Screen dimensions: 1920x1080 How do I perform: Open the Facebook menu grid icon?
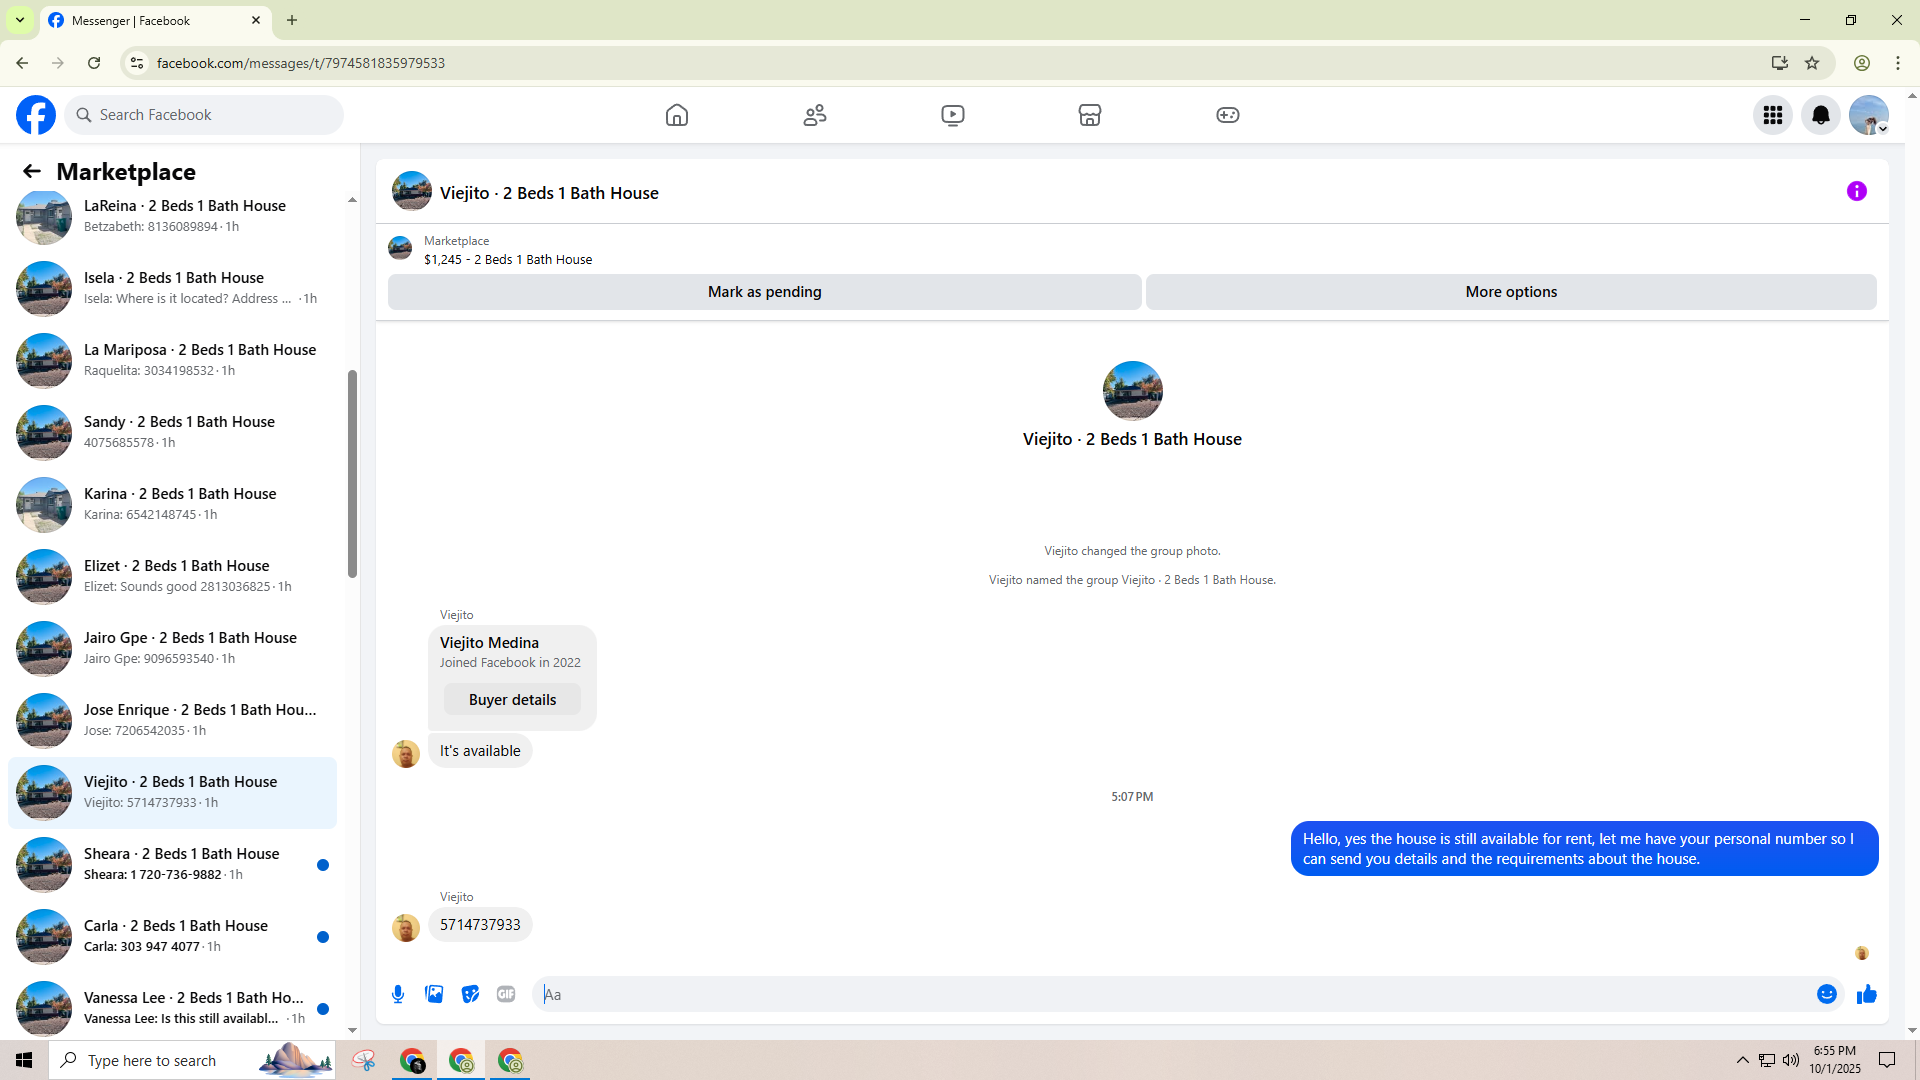[x=1773, y=115]
